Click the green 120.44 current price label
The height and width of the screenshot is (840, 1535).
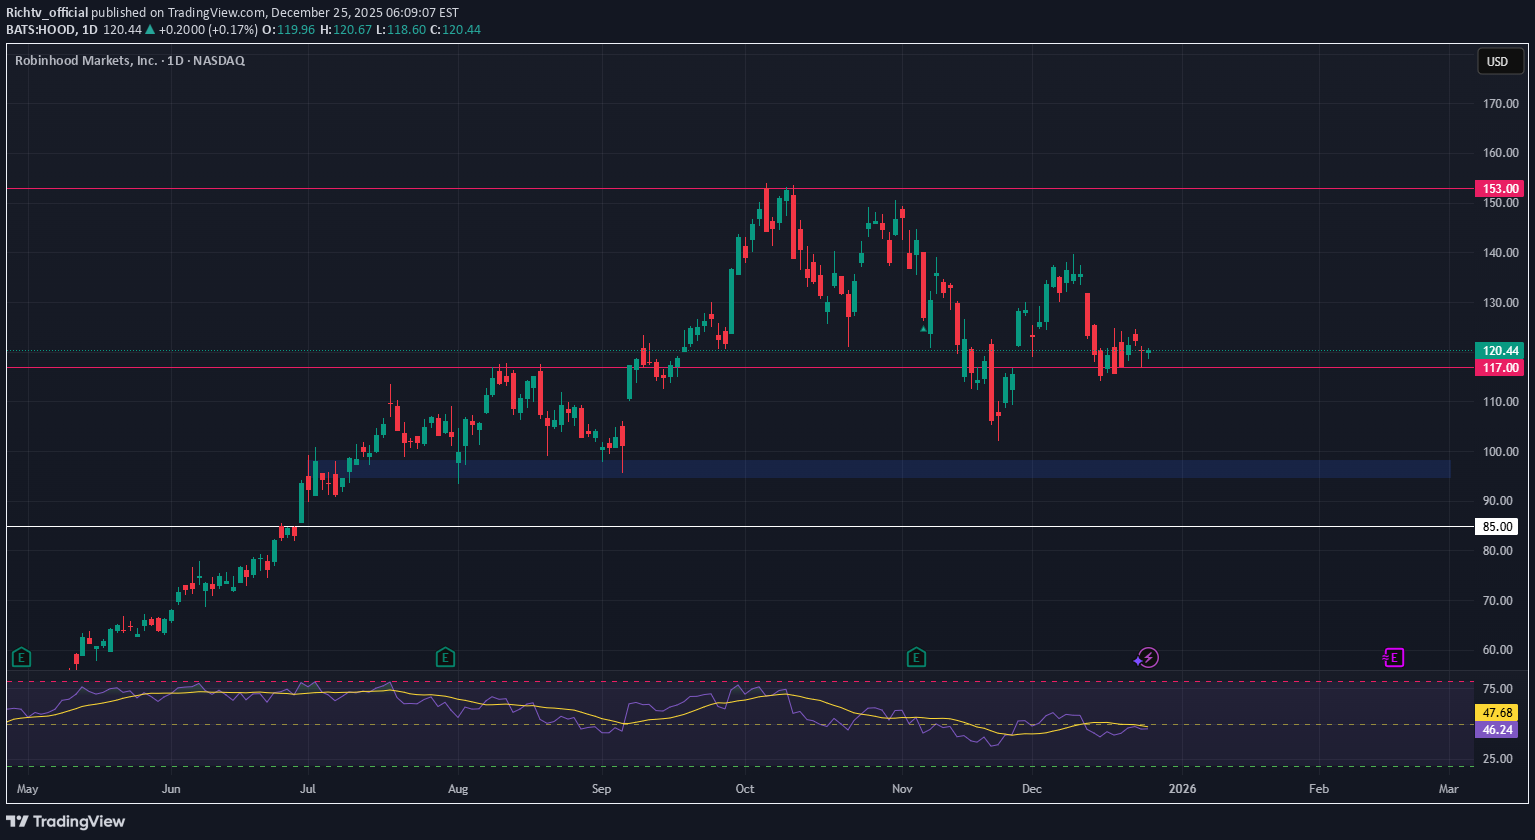[1499, 351]
